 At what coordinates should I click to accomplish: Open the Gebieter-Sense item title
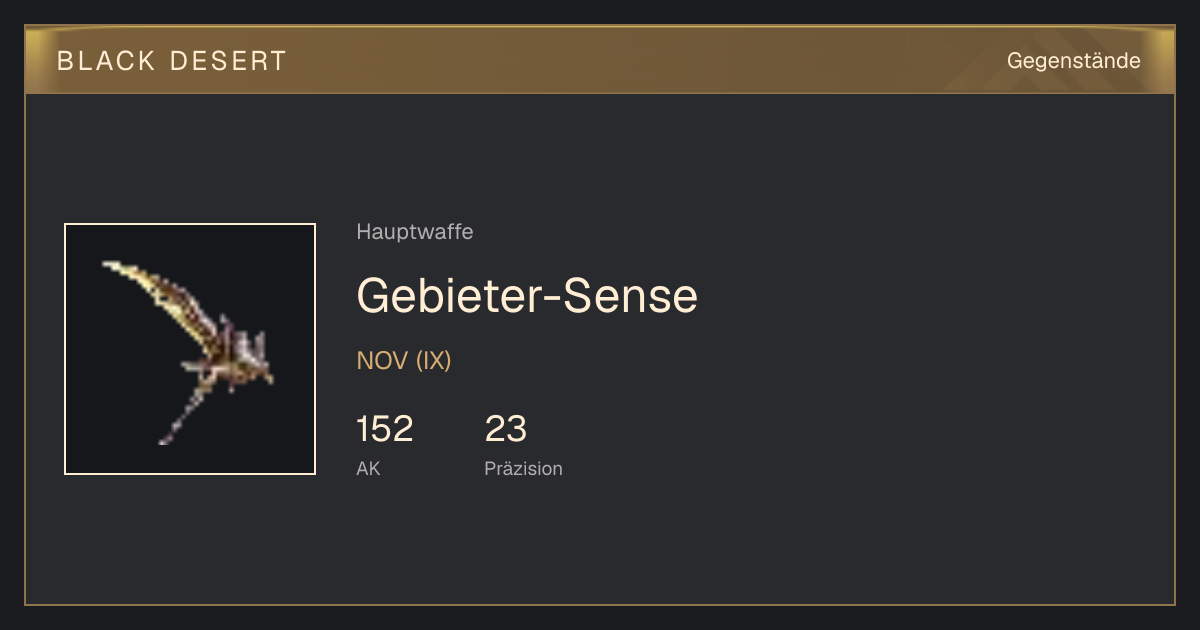coord(527,296)
